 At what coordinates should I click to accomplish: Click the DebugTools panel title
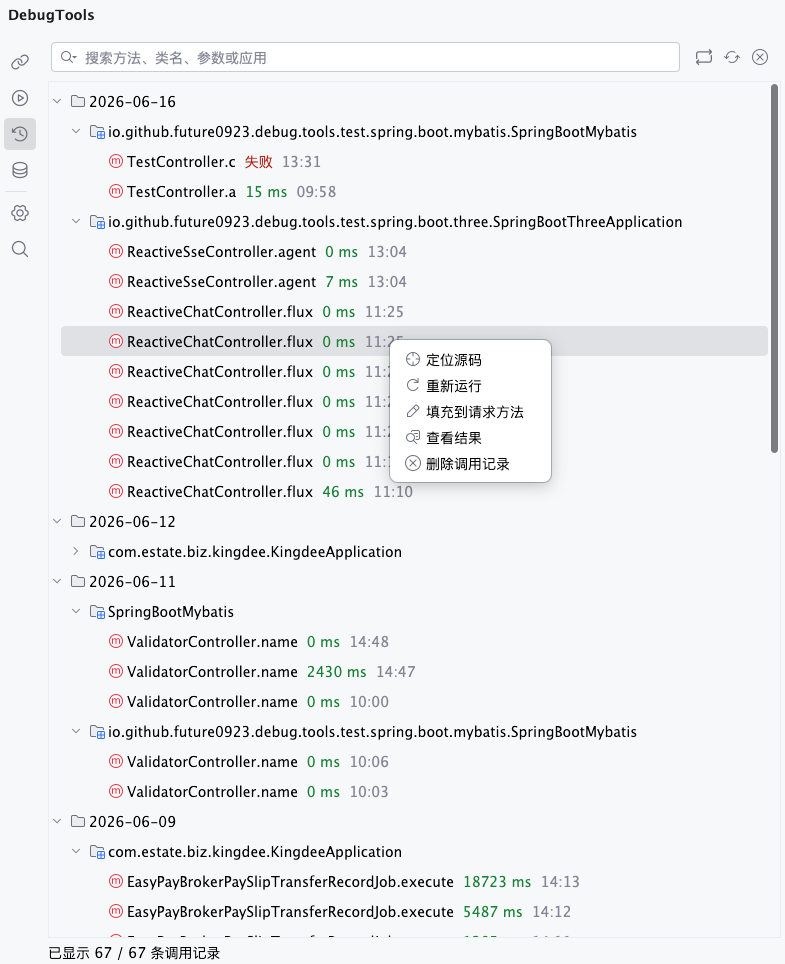pos(51,15)
